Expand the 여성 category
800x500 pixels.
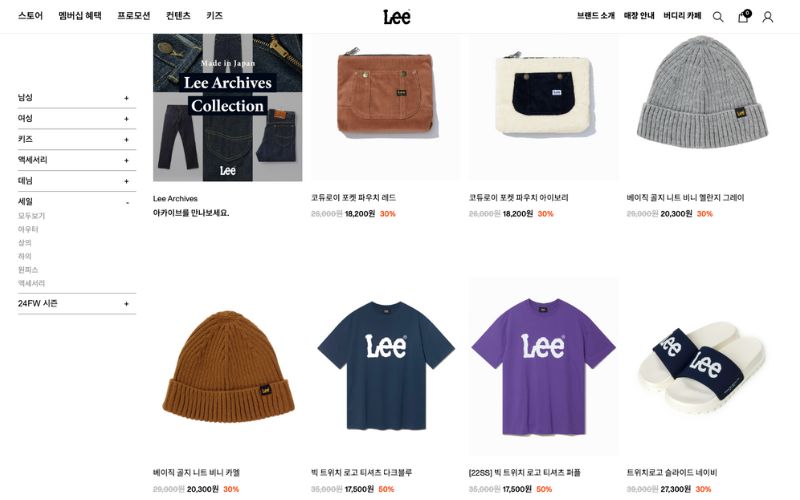[77, 118]
